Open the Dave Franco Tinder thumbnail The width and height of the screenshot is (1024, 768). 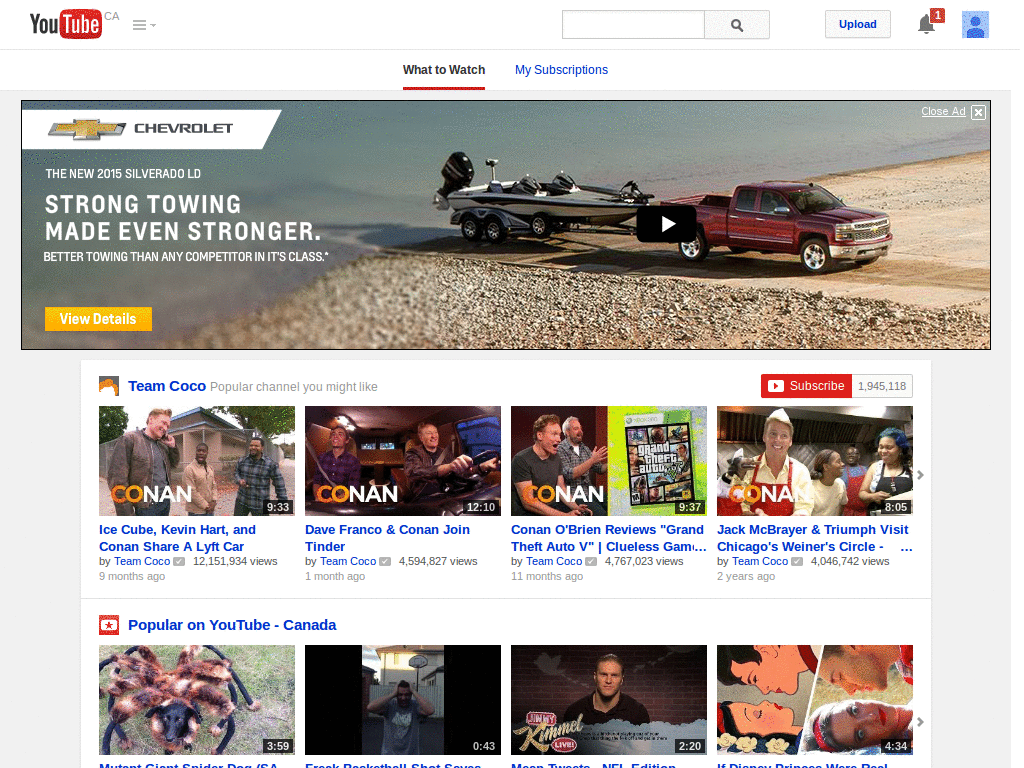402,461
